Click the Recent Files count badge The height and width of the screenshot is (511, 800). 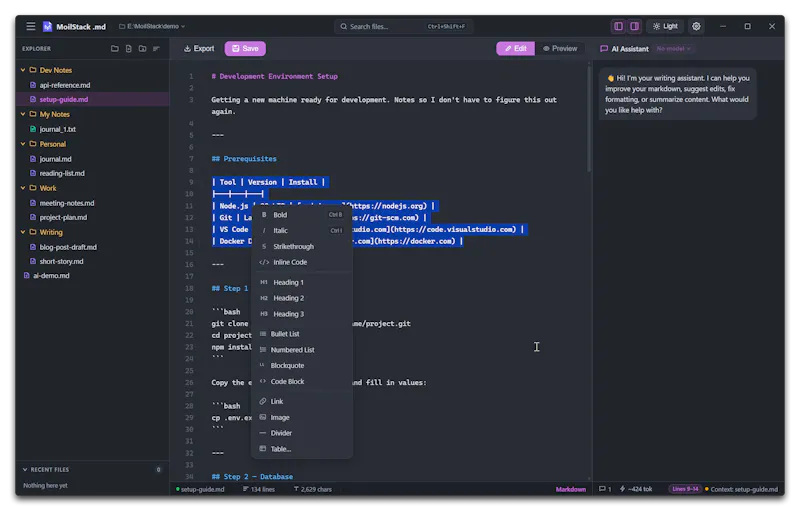[x=158, y=470]
